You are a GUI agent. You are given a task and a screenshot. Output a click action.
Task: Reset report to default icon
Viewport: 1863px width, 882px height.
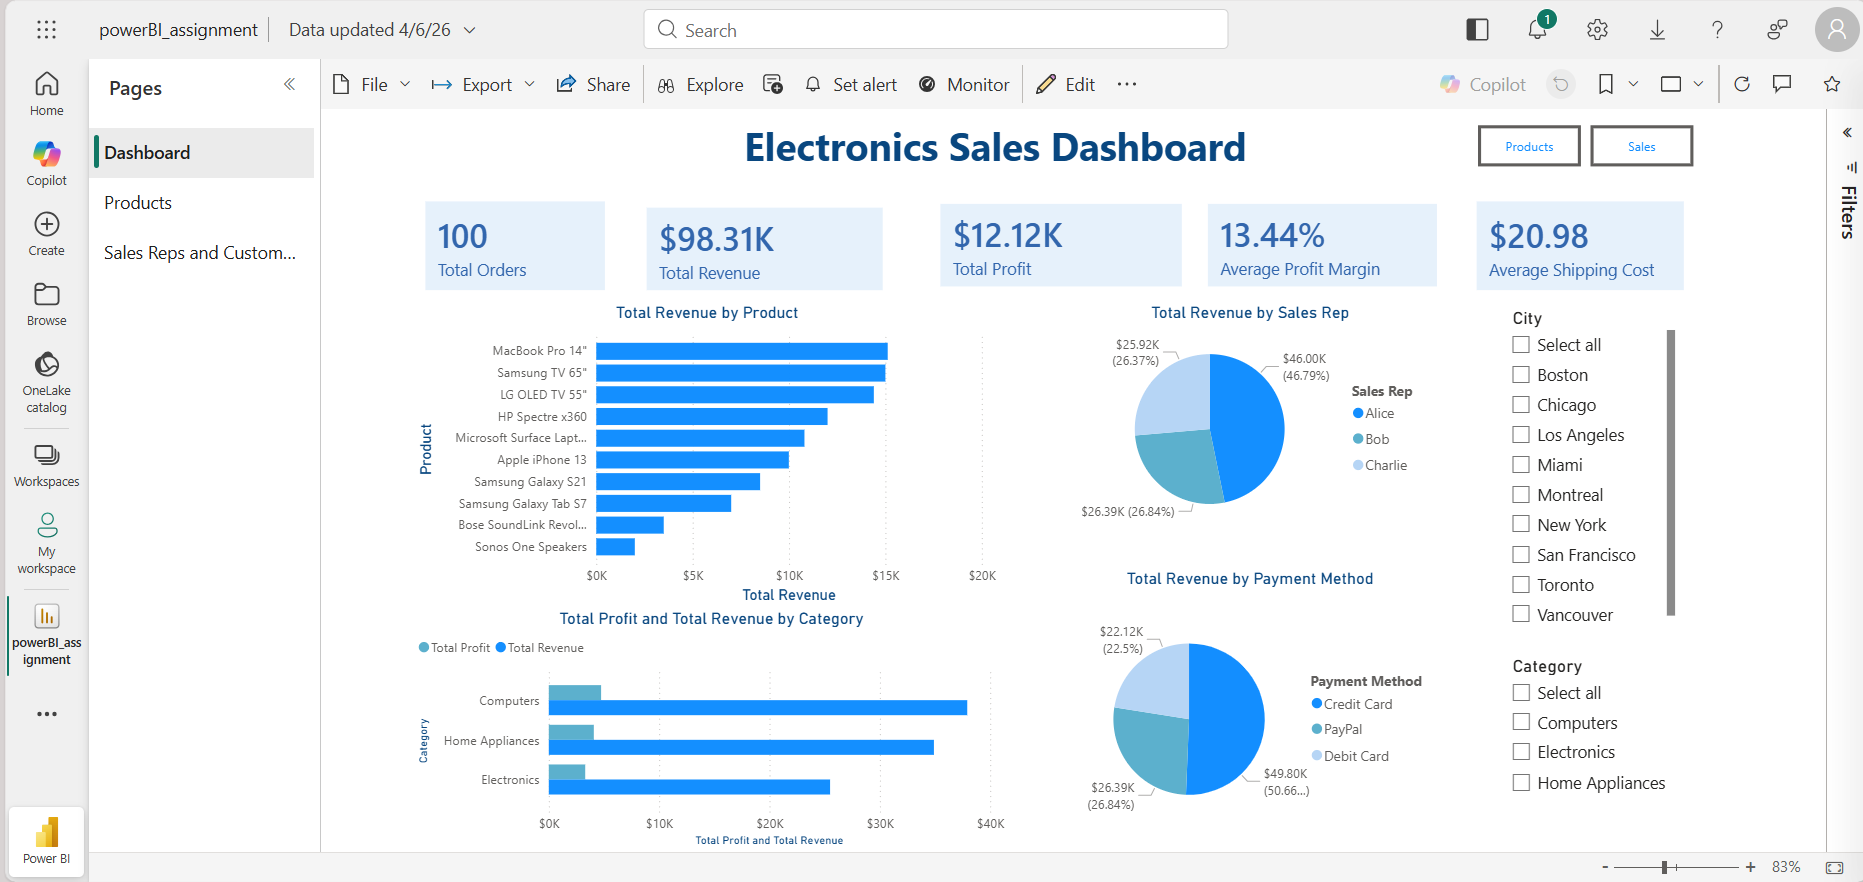click(1561, 84)
